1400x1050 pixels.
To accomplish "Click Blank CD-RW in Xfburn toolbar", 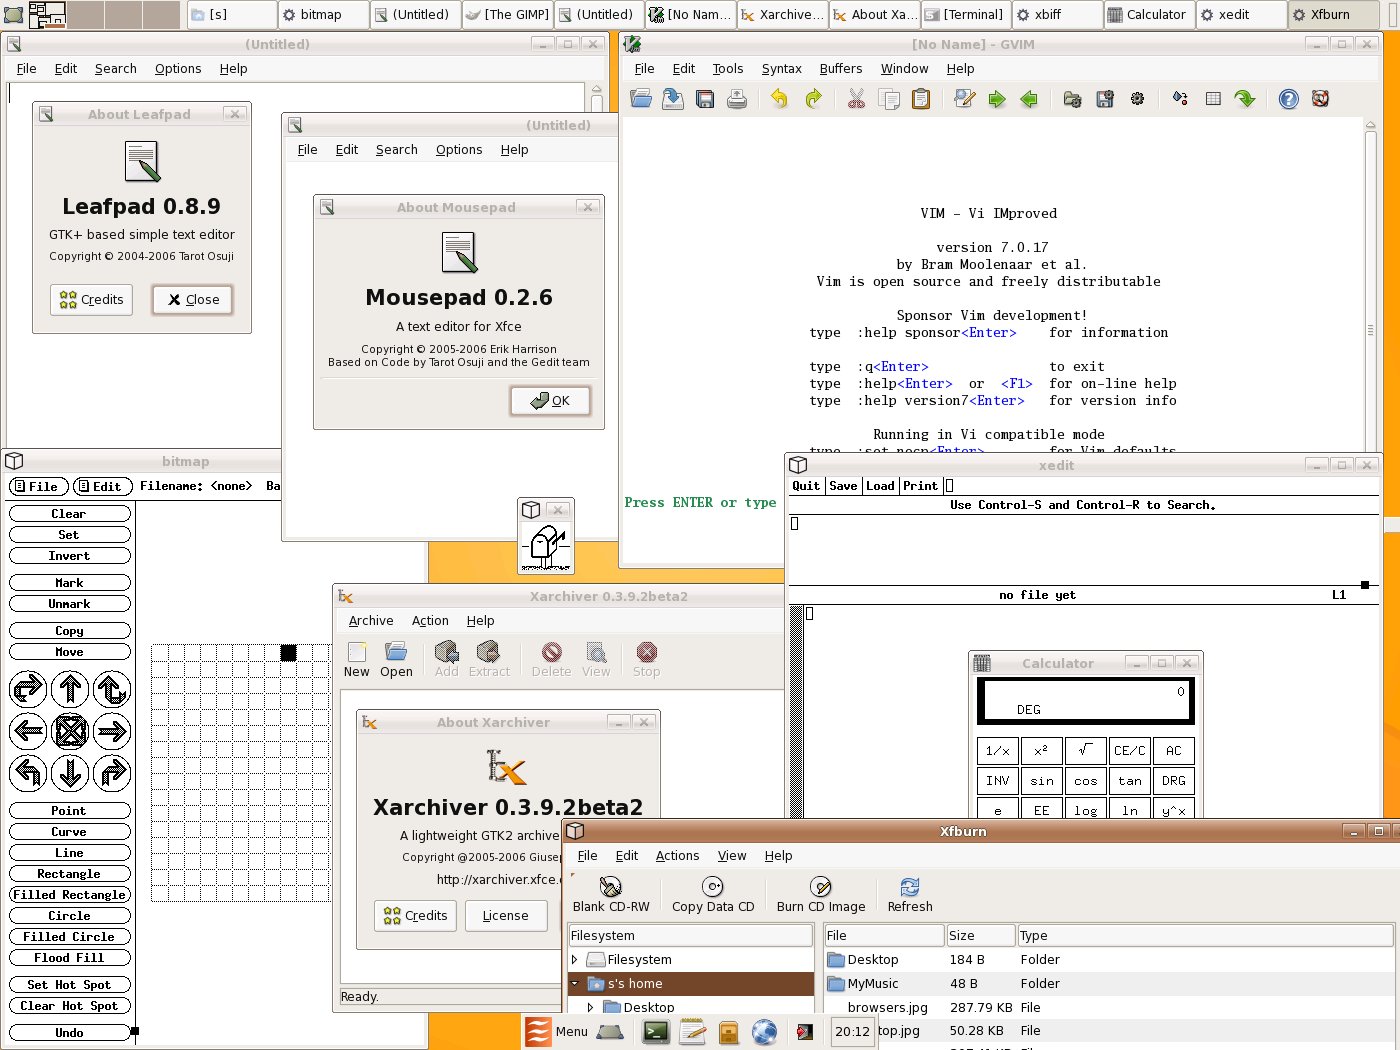I will pyautogui.click(x=611, y=894).
